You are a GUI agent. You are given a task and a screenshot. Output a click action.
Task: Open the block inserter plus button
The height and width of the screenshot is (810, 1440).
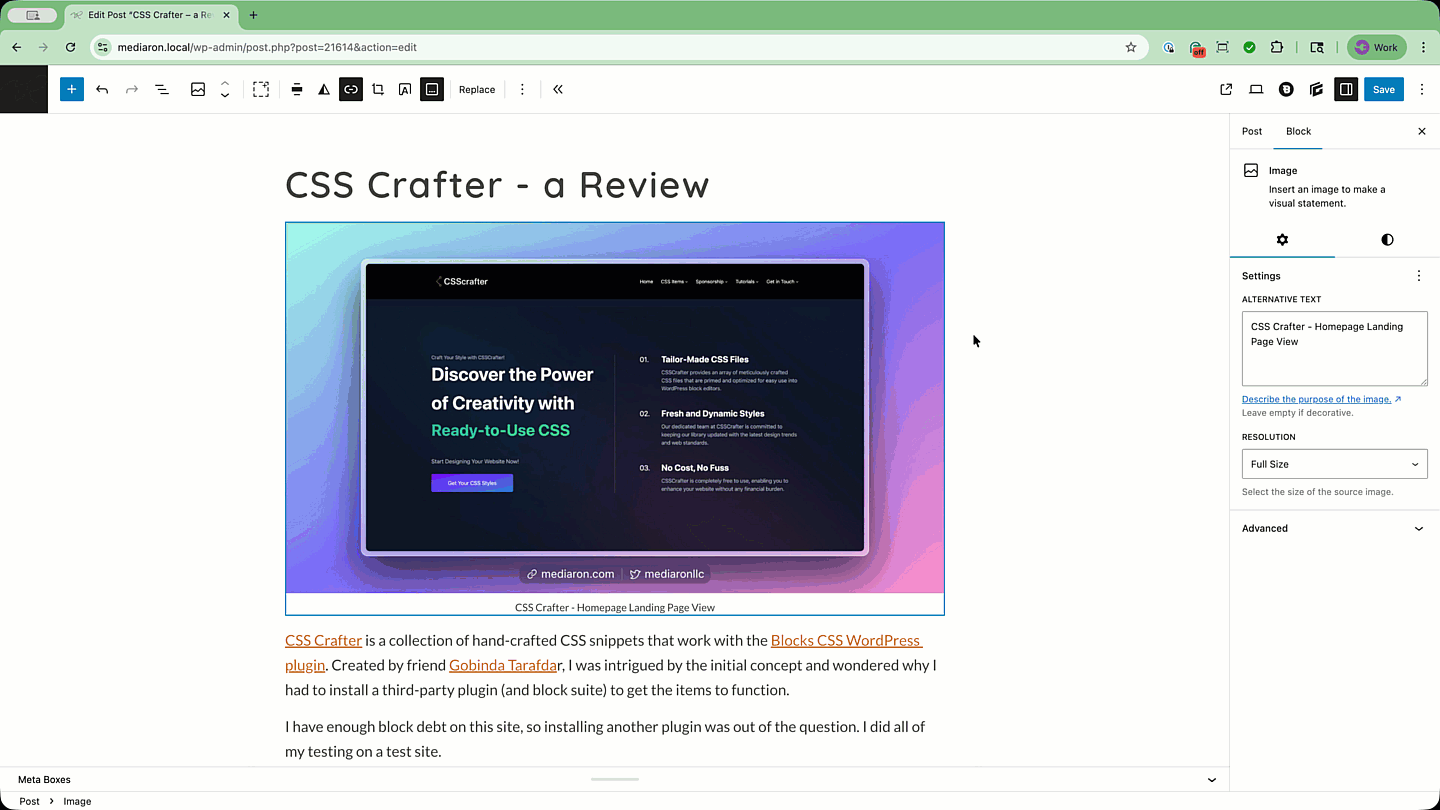pos(71,89)
